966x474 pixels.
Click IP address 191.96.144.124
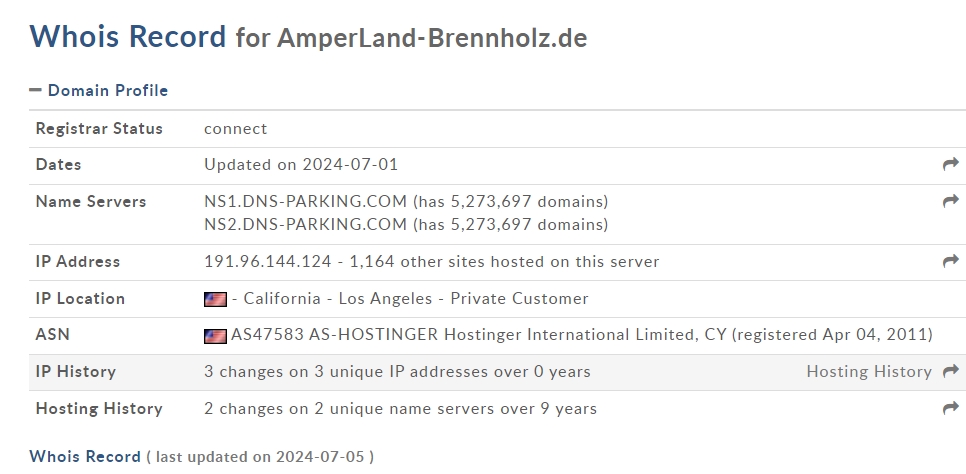267,262
